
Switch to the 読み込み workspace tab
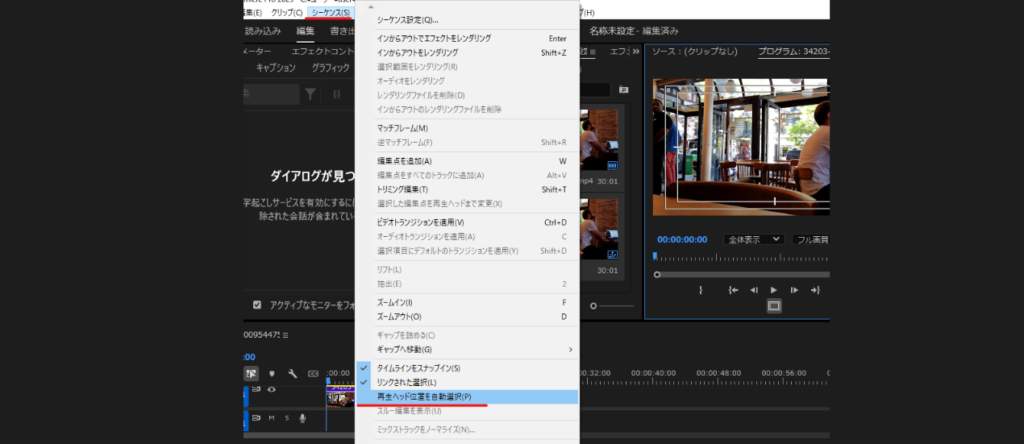[264, 32]
